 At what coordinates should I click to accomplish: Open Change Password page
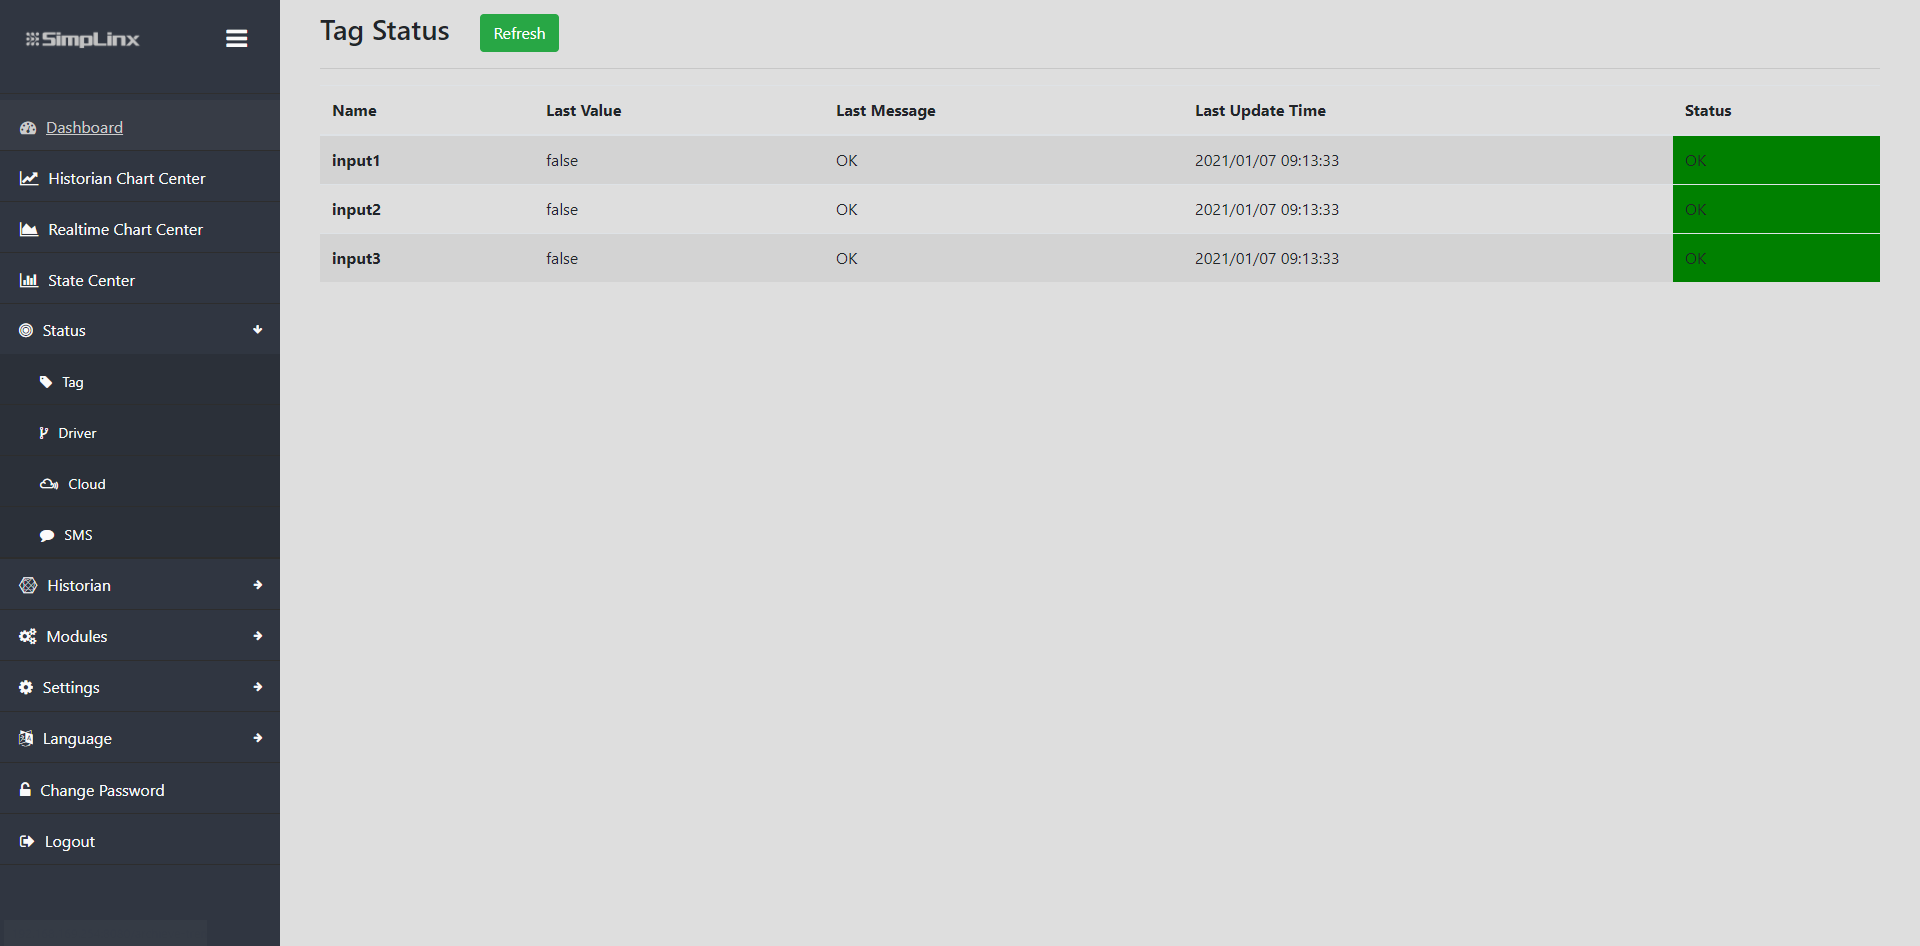(102, 790)
